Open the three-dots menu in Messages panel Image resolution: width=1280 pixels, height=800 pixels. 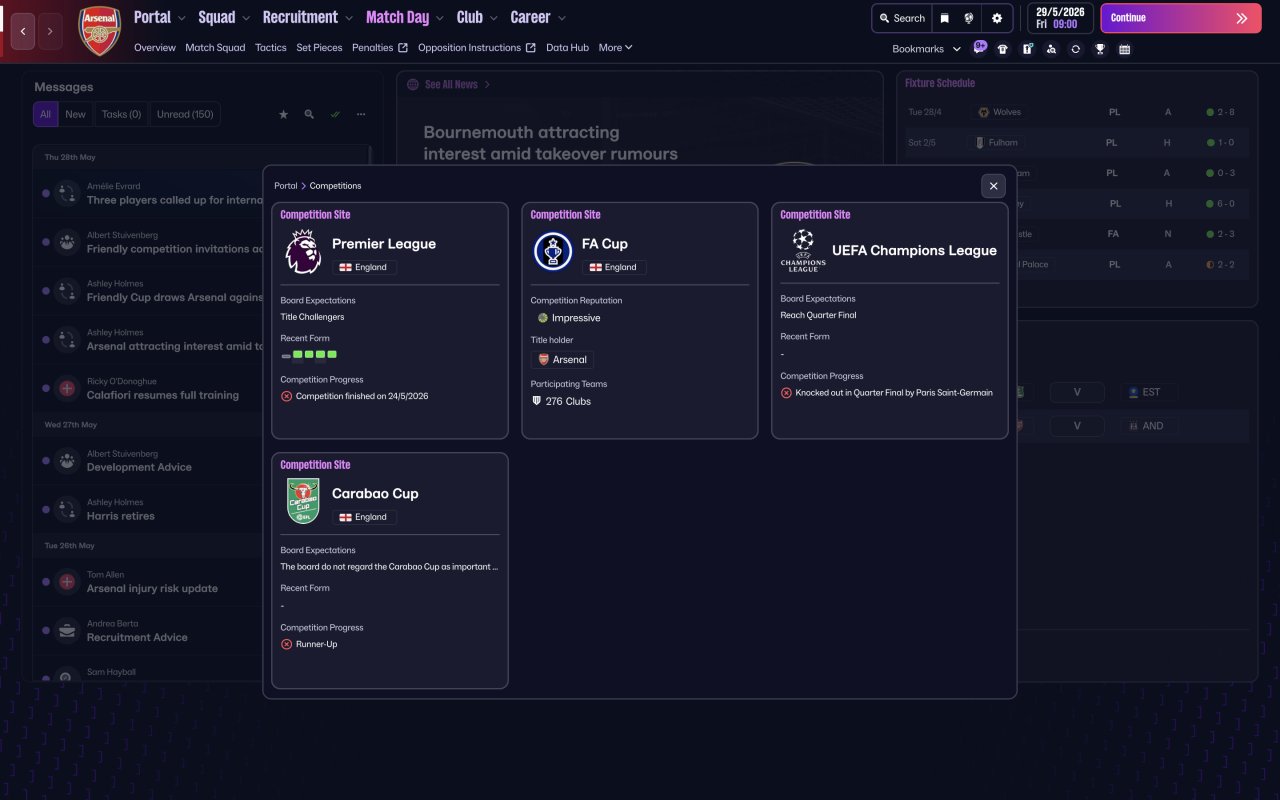coord(361,115)
